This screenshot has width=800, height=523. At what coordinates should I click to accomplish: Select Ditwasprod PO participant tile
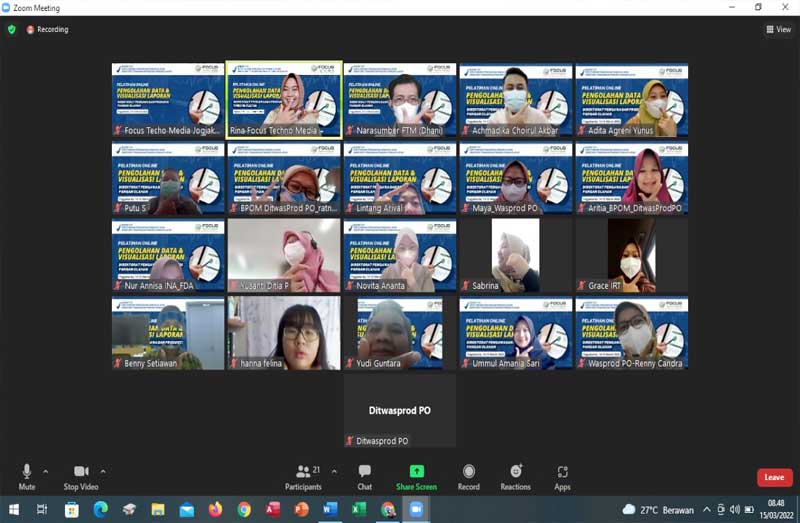(400, 411)
